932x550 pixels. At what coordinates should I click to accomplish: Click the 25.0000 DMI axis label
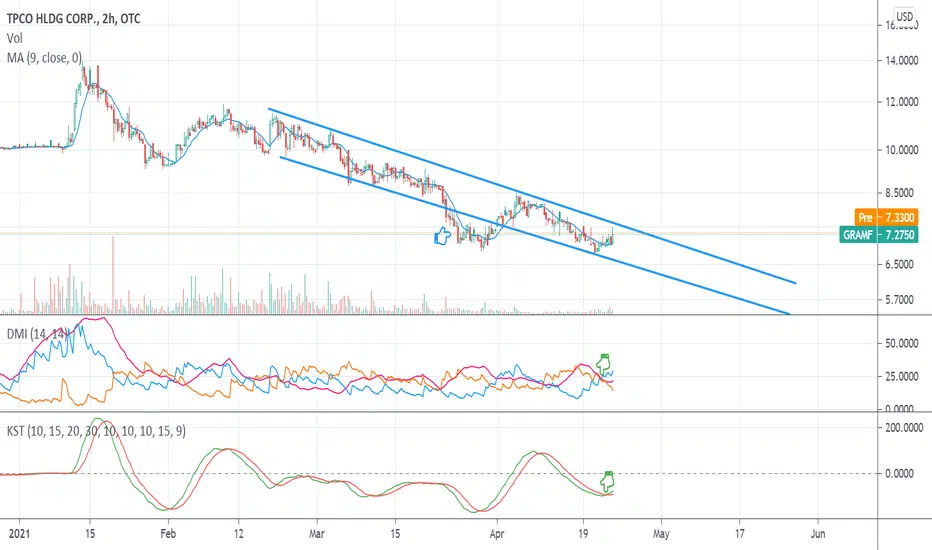pyautogui.click(x=902, y=376)
